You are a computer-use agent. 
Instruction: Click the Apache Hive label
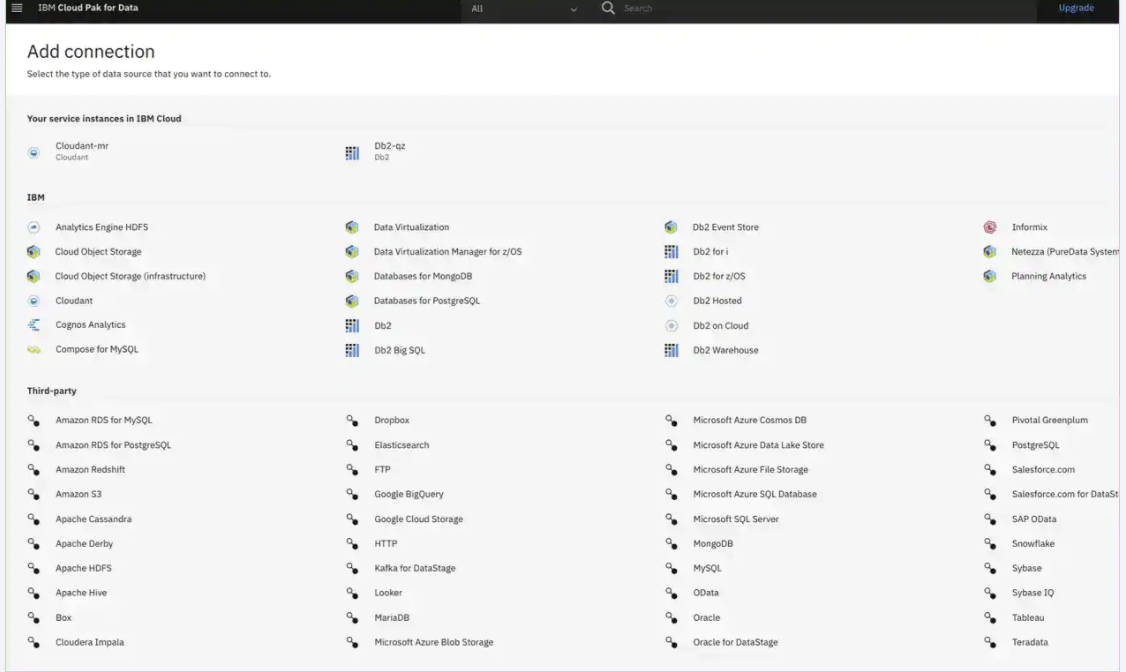81,593
